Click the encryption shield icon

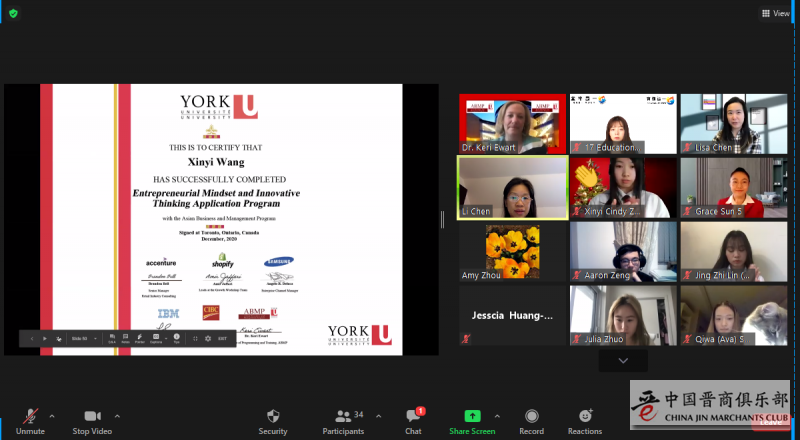pyautogui.click(x=13, y=13)
